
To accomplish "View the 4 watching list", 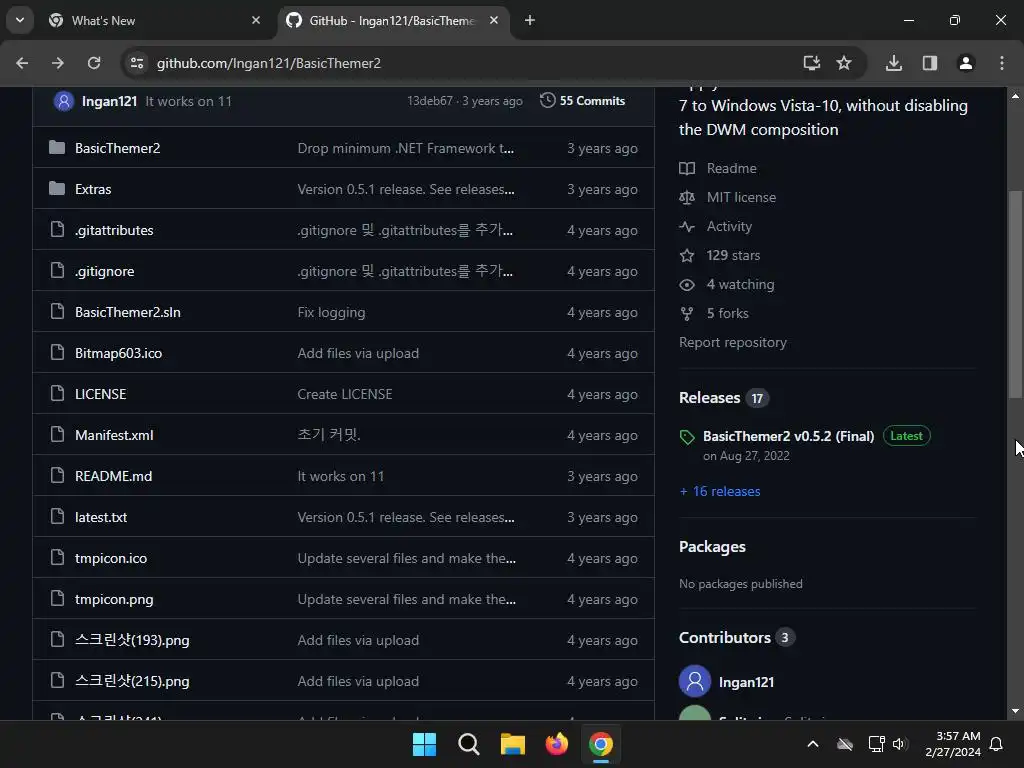I will click(x=727, y=285).
